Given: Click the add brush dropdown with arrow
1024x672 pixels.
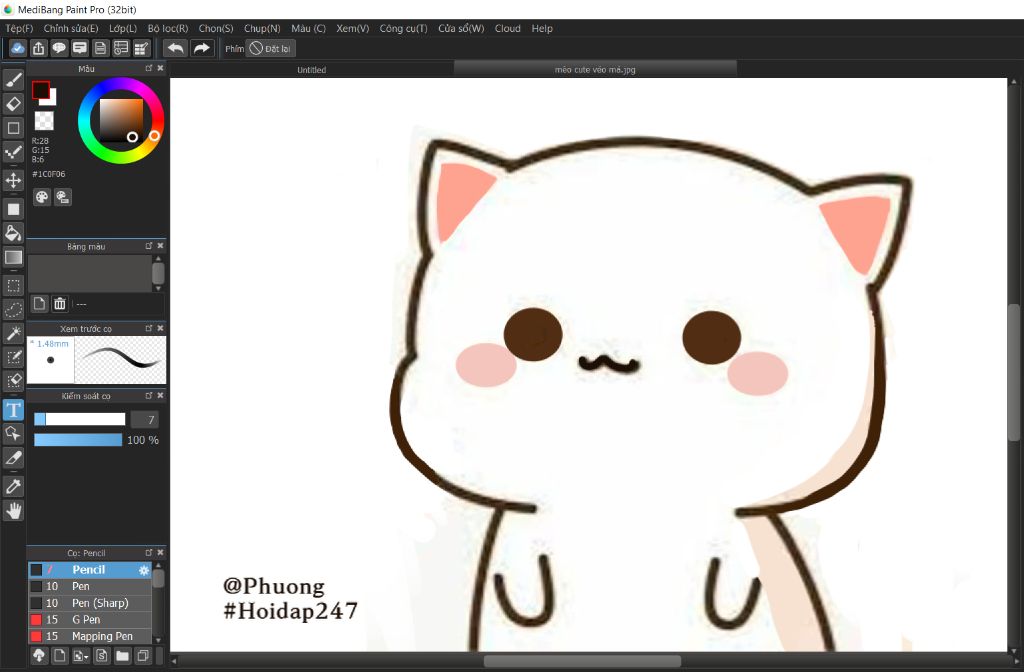Looking at the screenshot, I should tap(81, 656).
